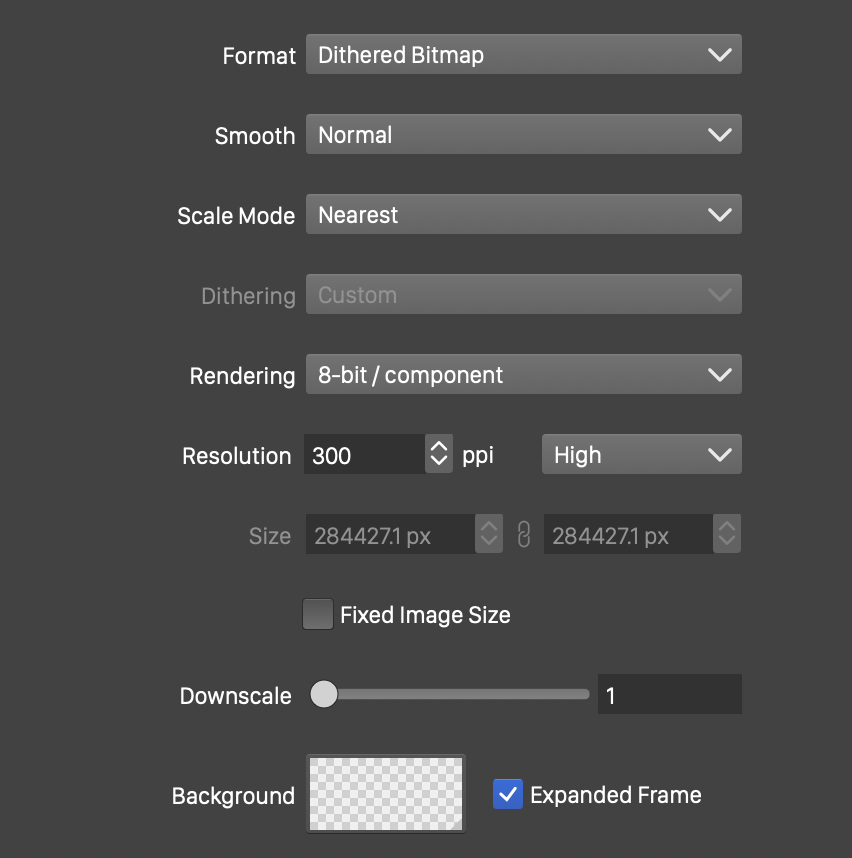Click the disabled Dithering dropdown showing Custom
This screenshot has width=852, height=858.
523,295
